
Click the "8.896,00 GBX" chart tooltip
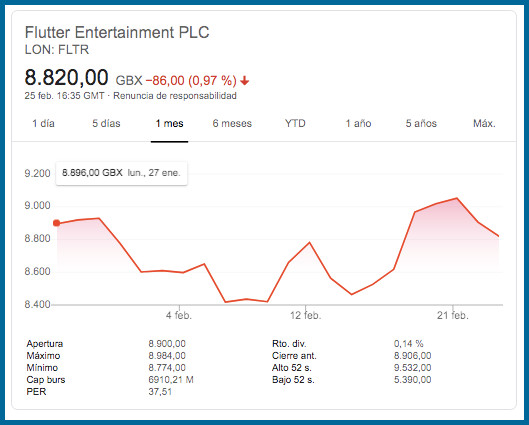pos(121,173)
